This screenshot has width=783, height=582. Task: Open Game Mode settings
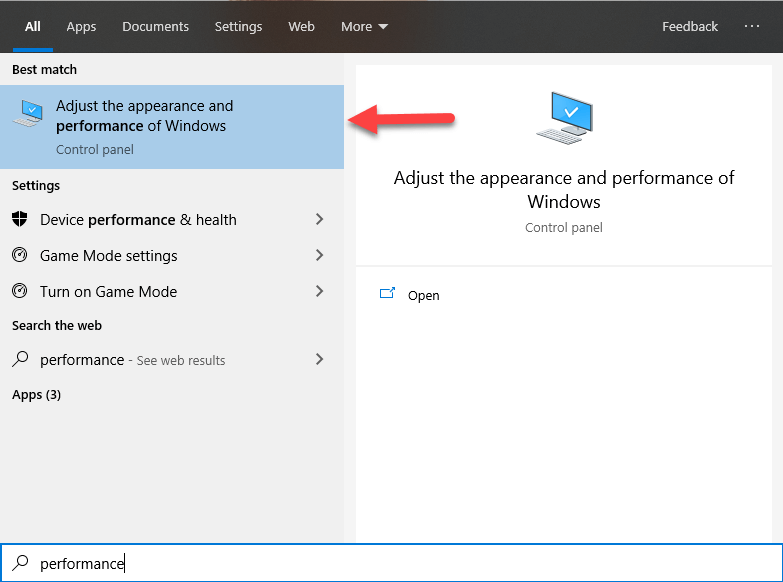(x=172, y=255)
